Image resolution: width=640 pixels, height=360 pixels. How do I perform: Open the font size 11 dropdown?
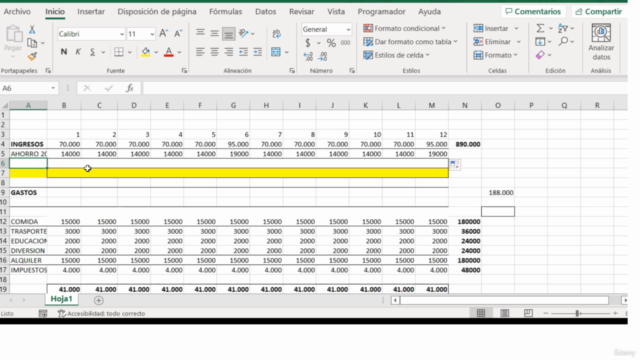152,34
